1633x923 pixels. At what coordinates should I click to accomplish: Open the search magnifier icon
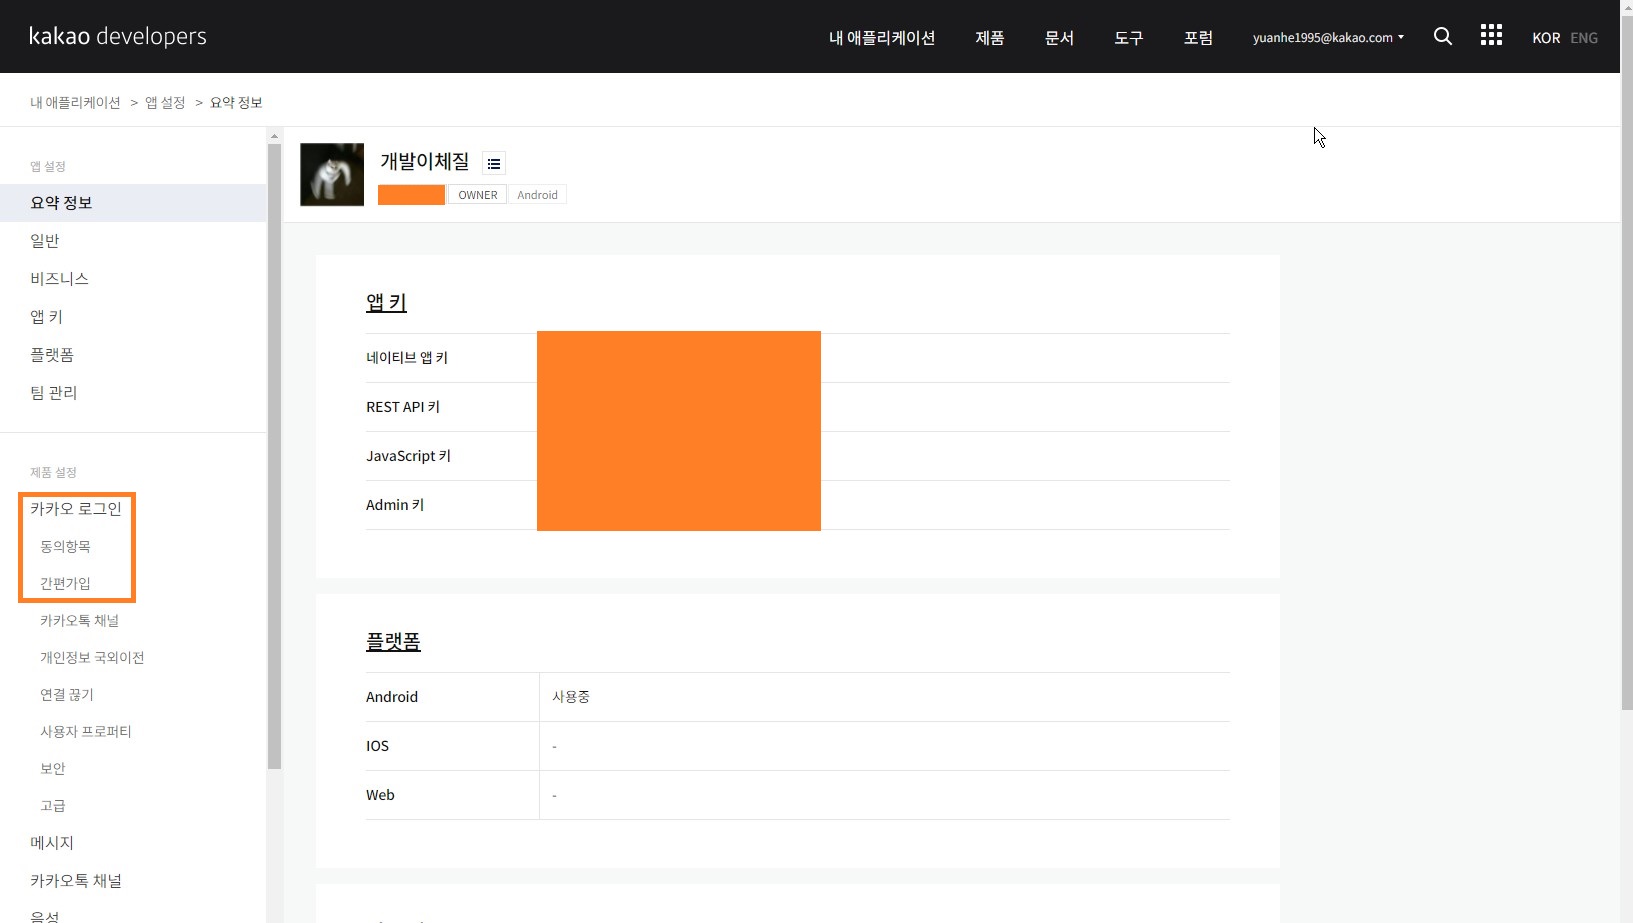point(1442,37)
